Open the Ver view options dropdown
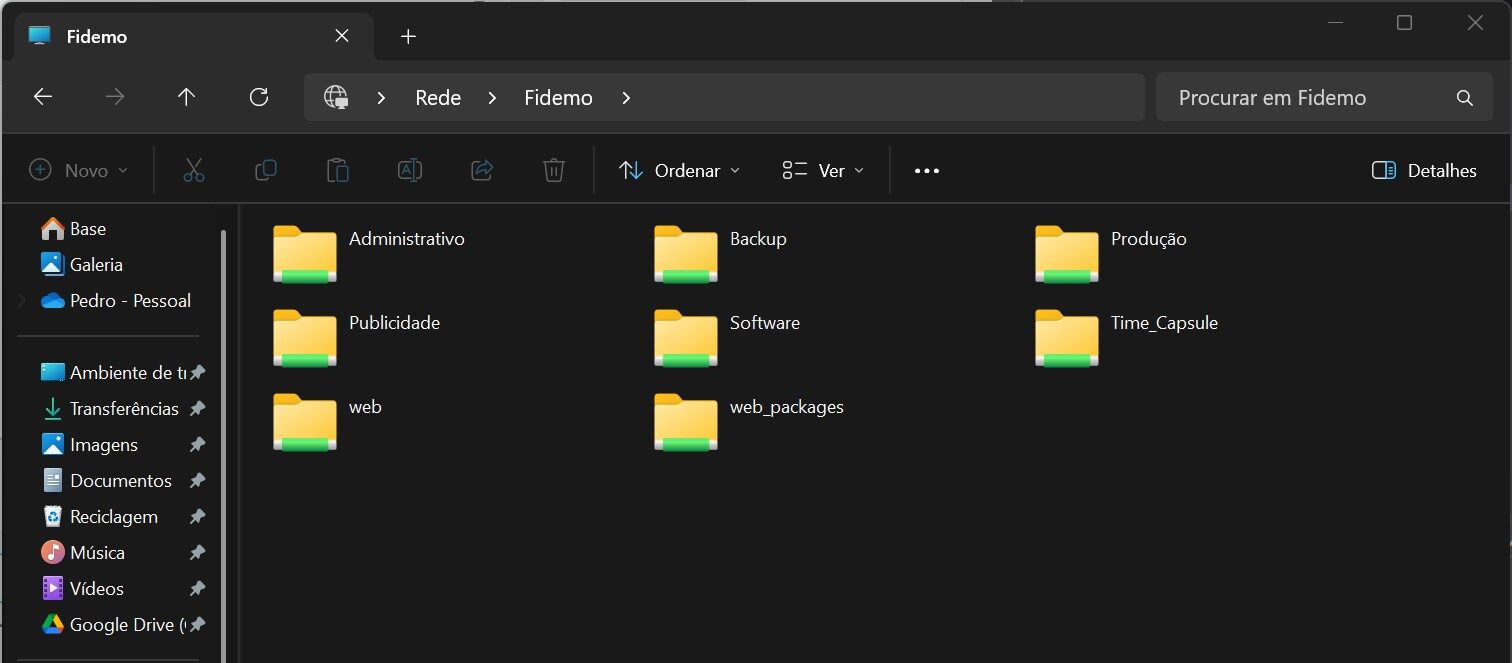 [823, 171]
